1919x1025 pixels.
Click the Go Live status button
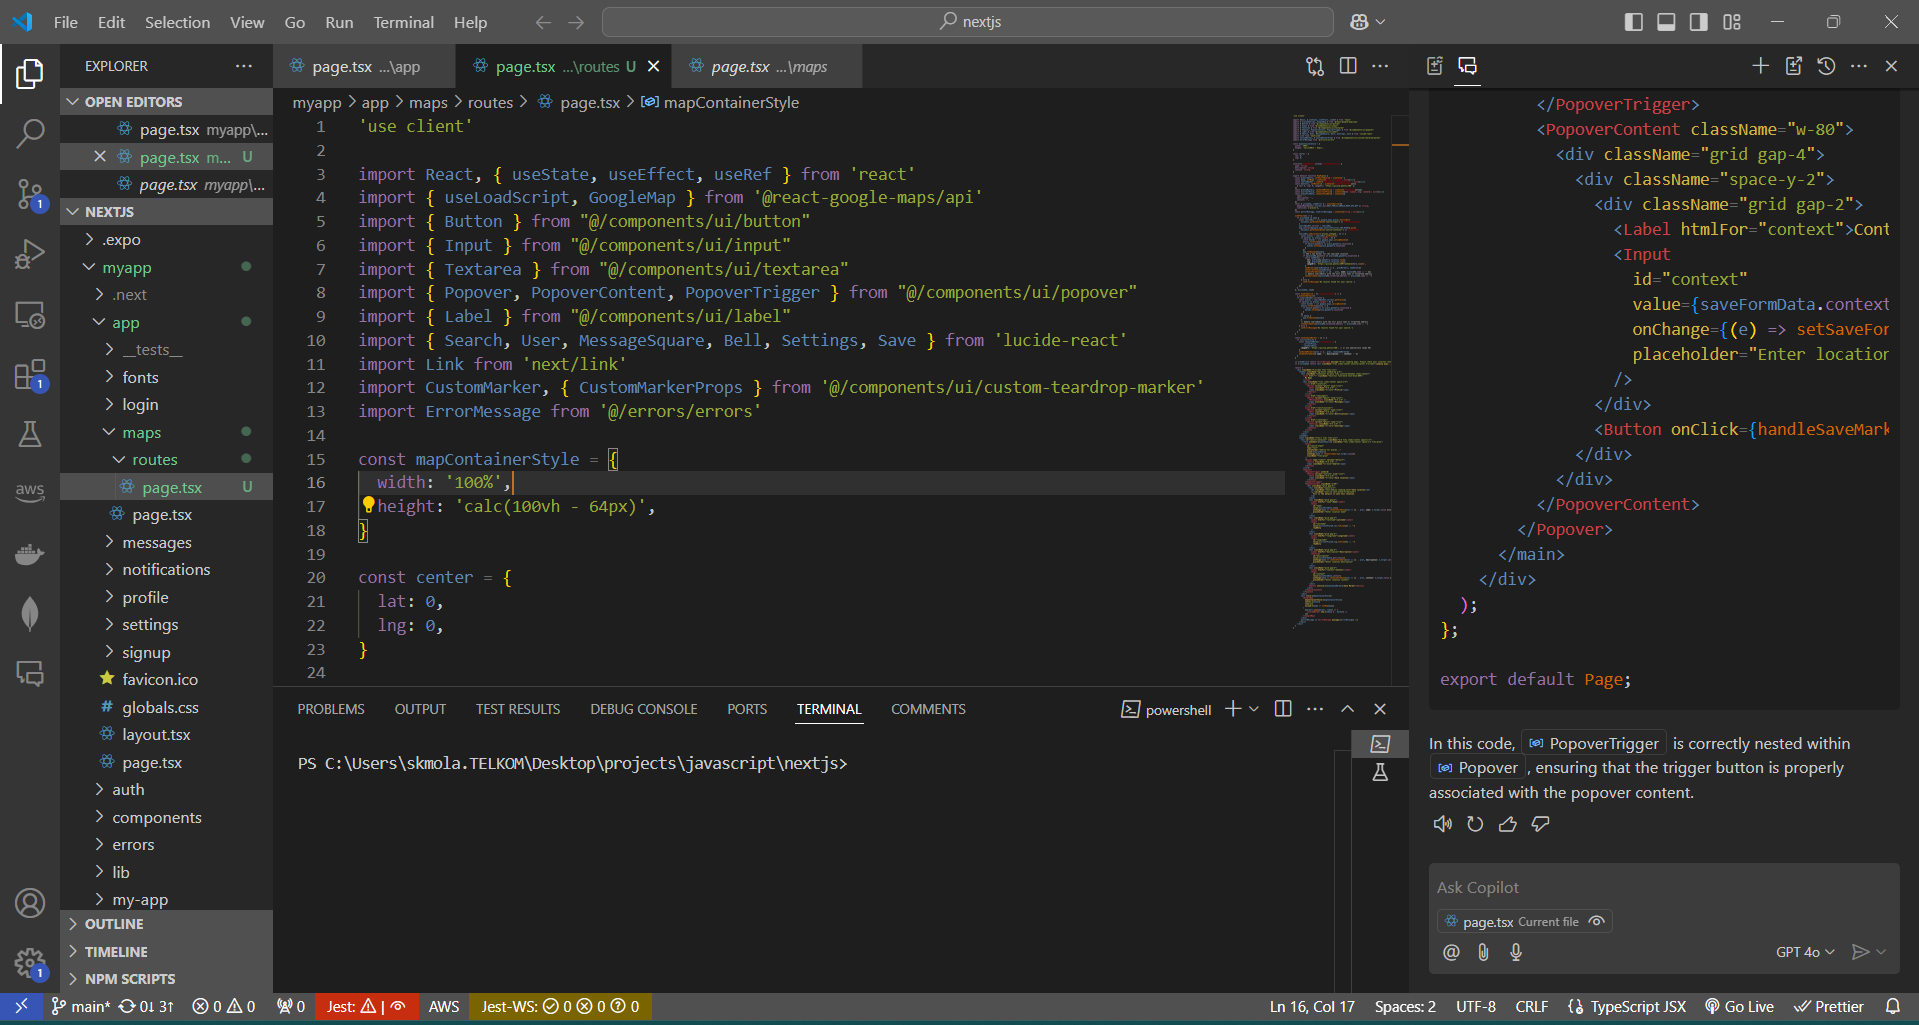click(x=1739, y=1007)
